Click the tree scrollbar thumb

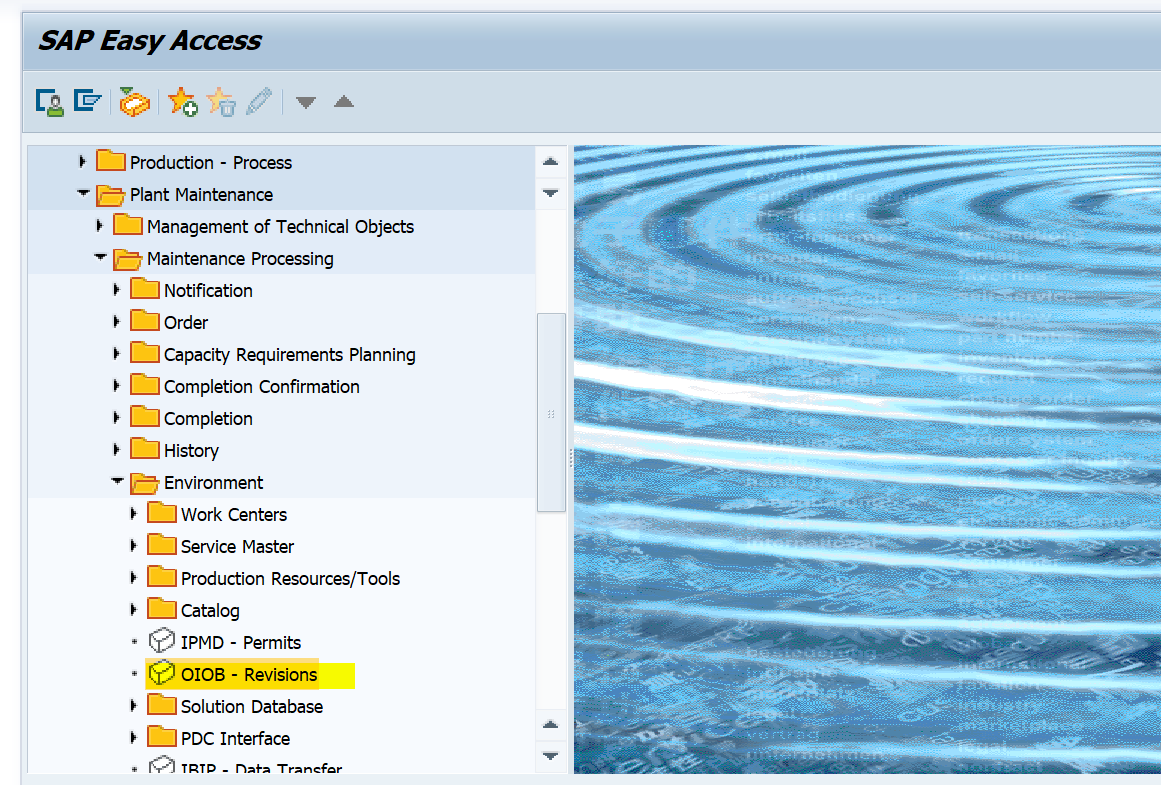[551, 412]
